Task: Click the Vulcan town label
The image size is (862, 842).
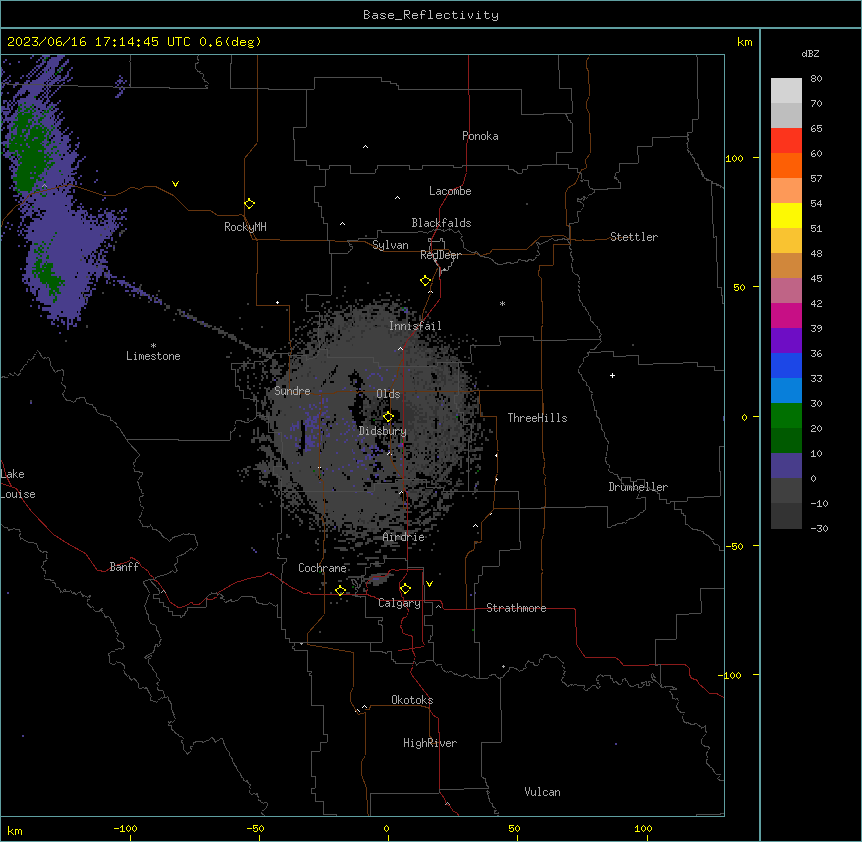Action: [542, 792]
